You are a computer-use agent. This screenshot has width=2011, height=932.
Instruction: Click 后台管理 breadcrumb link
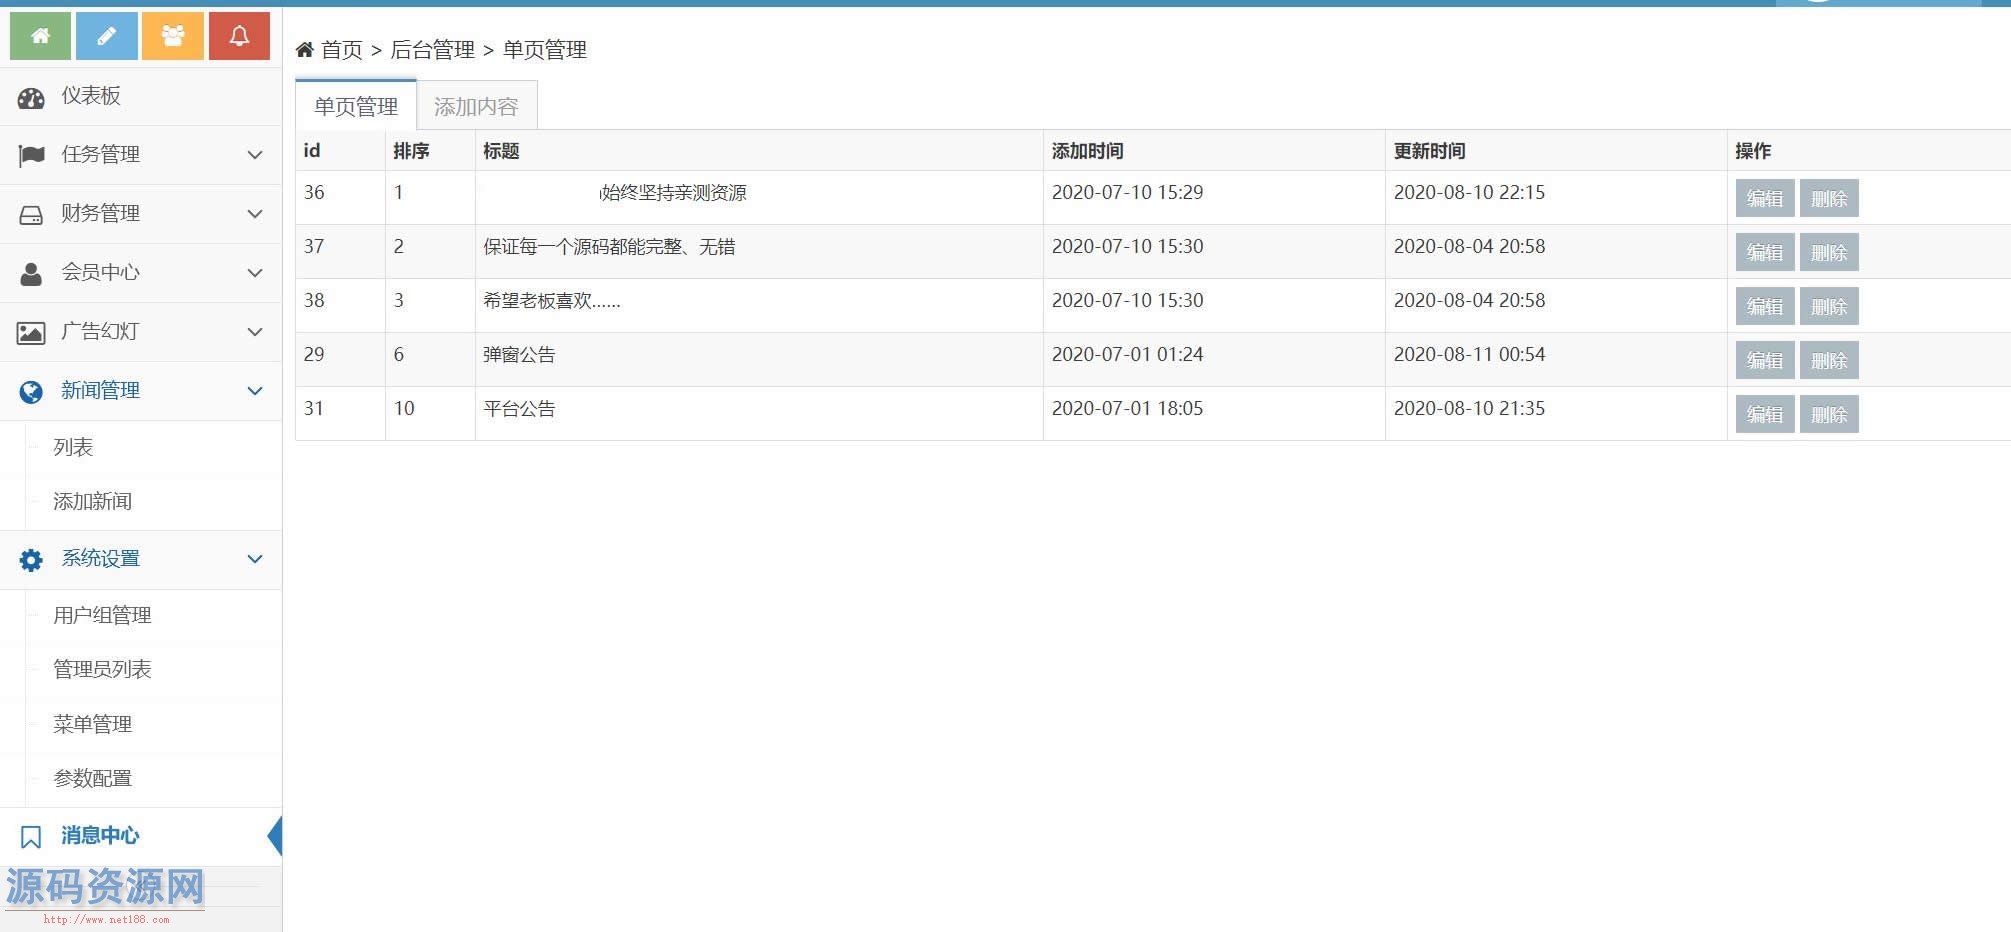coord(432,50)
